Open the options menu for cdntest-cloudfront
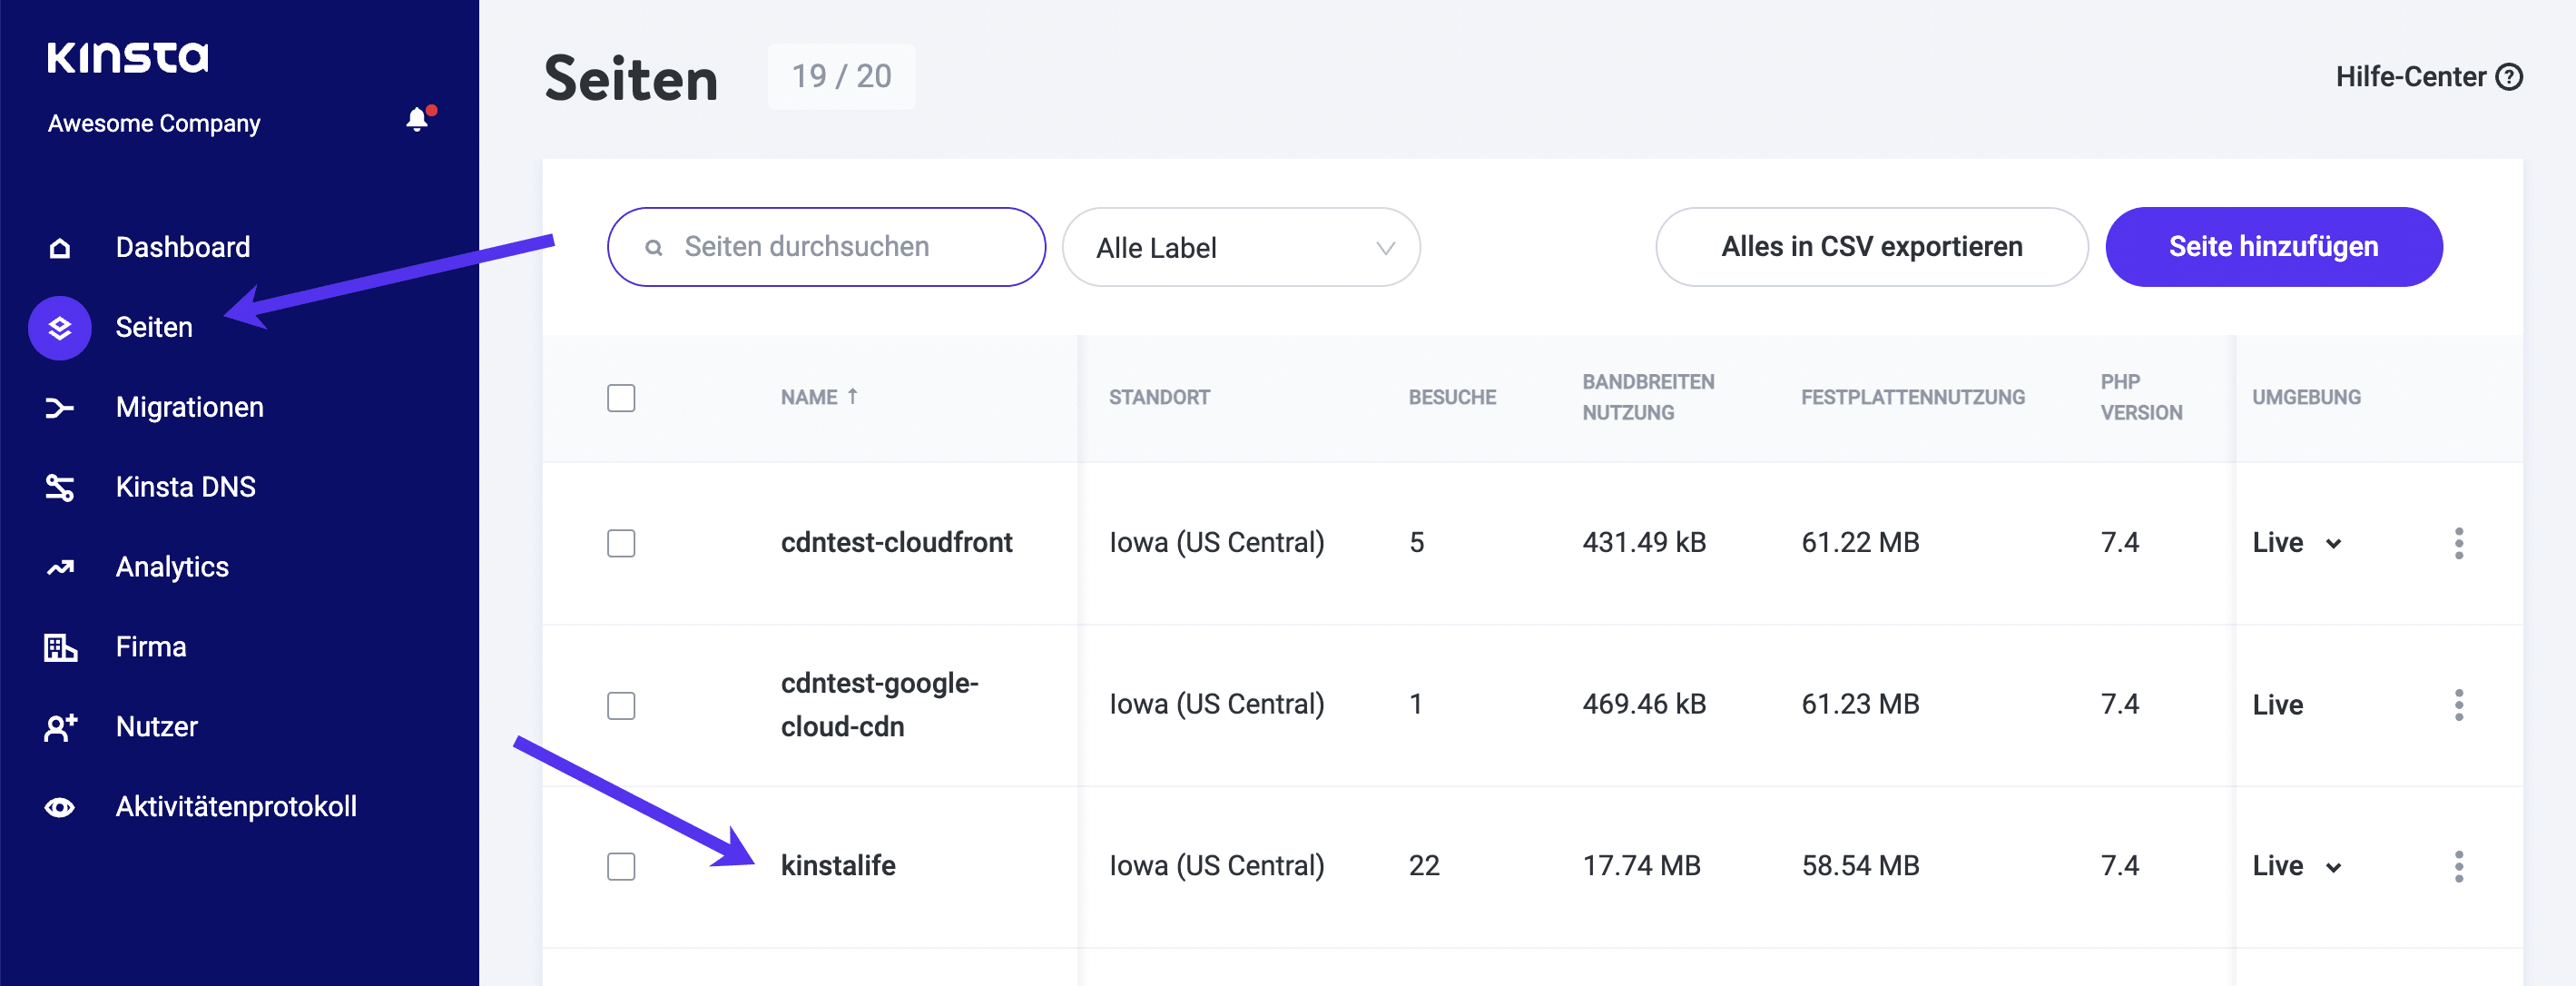 point(2459,543)
